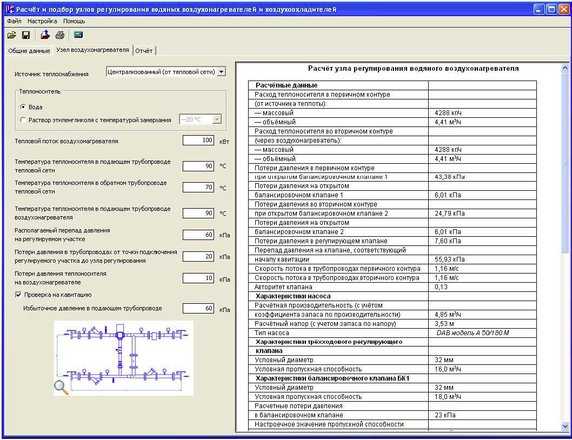Select the Узел воздухонагревателя tab

[93, 50]
